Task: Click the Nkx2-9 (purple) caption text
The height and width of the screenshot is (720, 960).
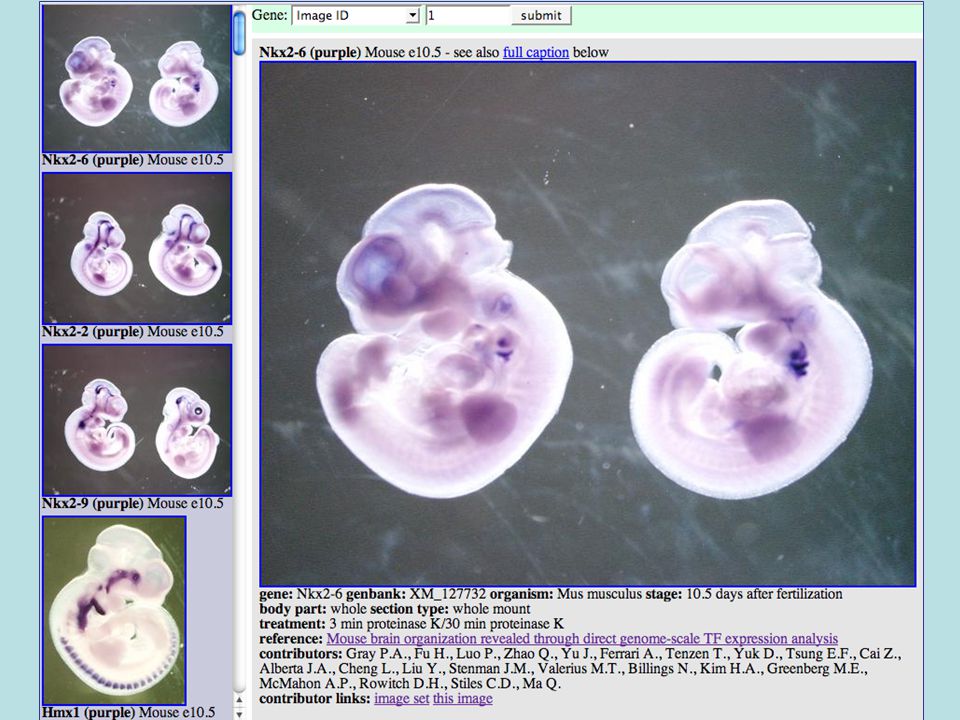Action: tap(92, 504)
